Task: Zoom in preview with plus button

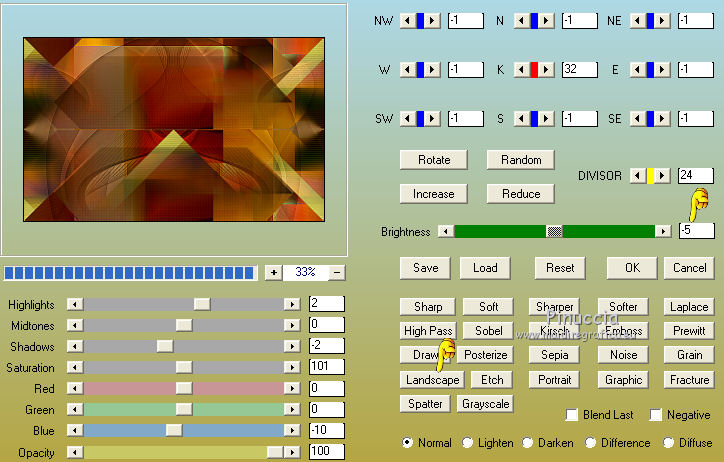Action: point(273,273)
